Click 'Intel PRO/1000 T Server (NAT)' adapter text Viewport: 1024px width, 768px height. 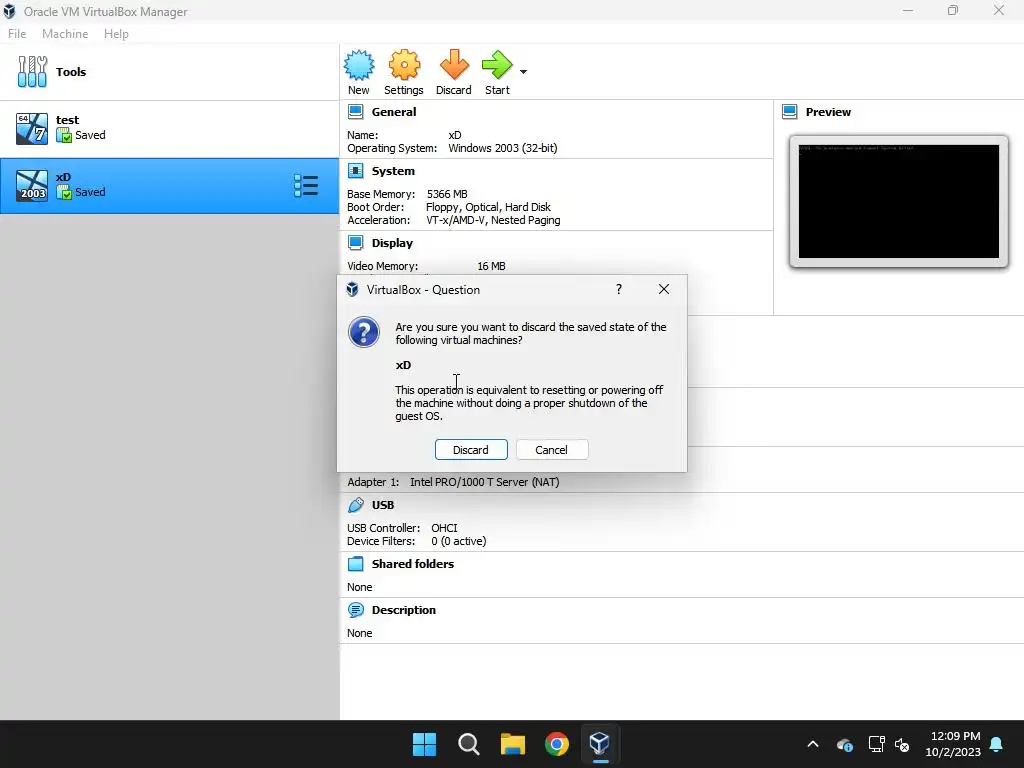pyautogui.click(x=485, y=482)
